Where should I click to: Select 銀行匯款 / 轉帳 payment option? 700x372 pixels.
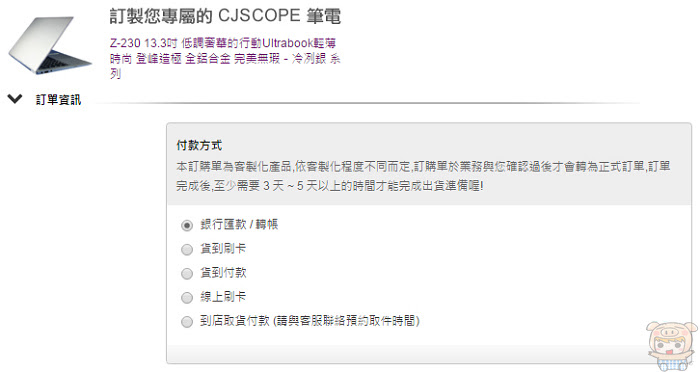(187, 225)
